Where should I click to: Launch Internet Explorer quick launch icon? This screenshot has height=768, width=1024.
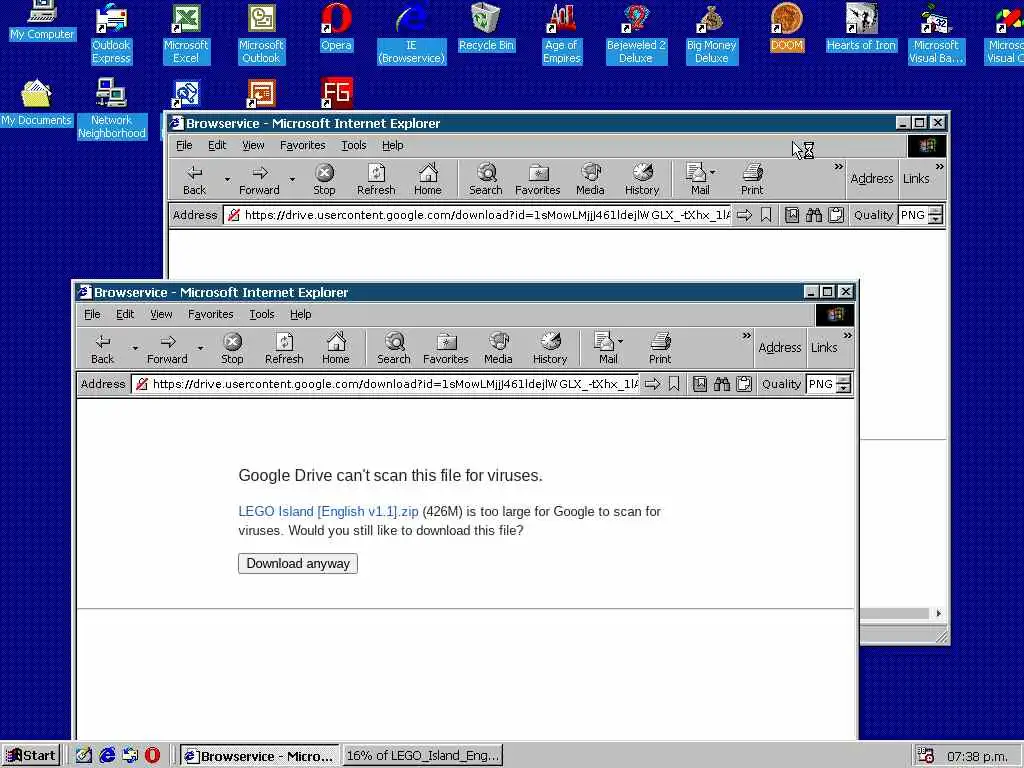(x=107, y=756)
